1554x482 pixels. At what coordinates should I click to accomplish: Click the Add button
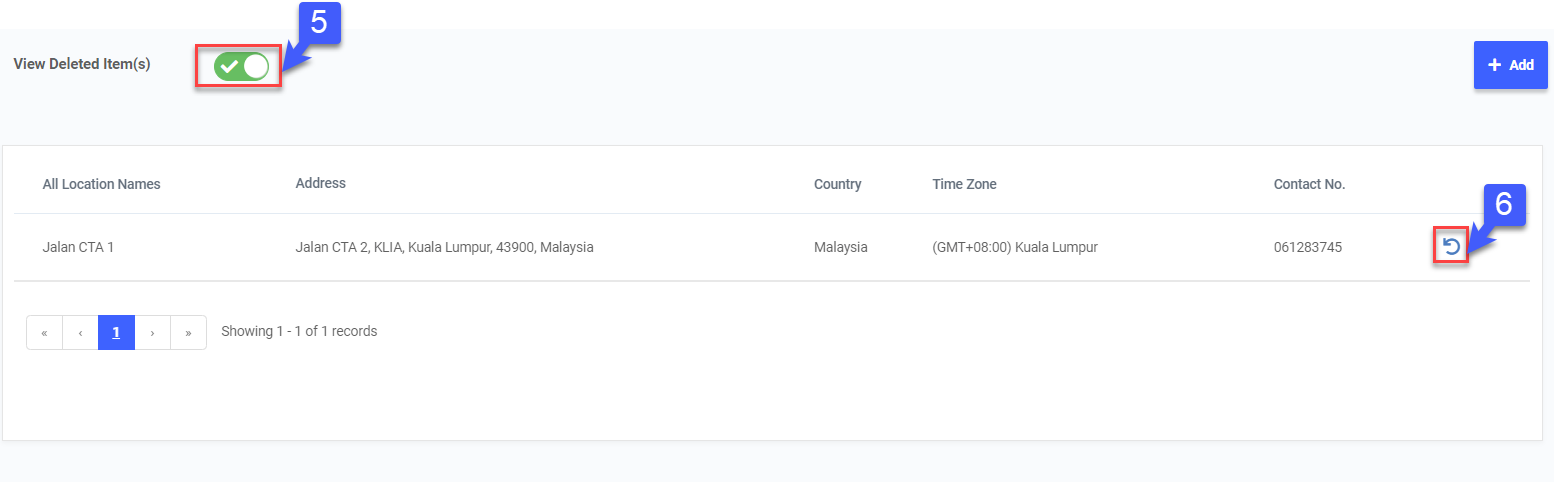pos(1510,65)
